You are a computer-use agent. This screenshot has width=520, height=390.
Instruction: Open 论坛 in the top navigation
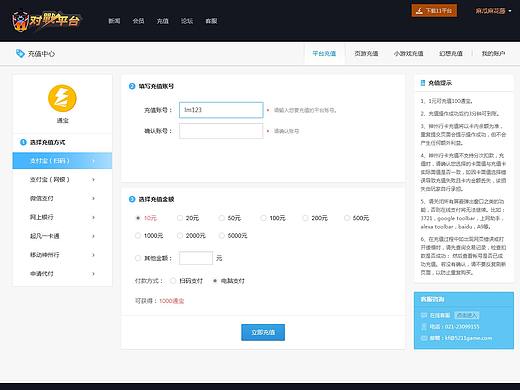pyautogui.click(x=187, y=21)
